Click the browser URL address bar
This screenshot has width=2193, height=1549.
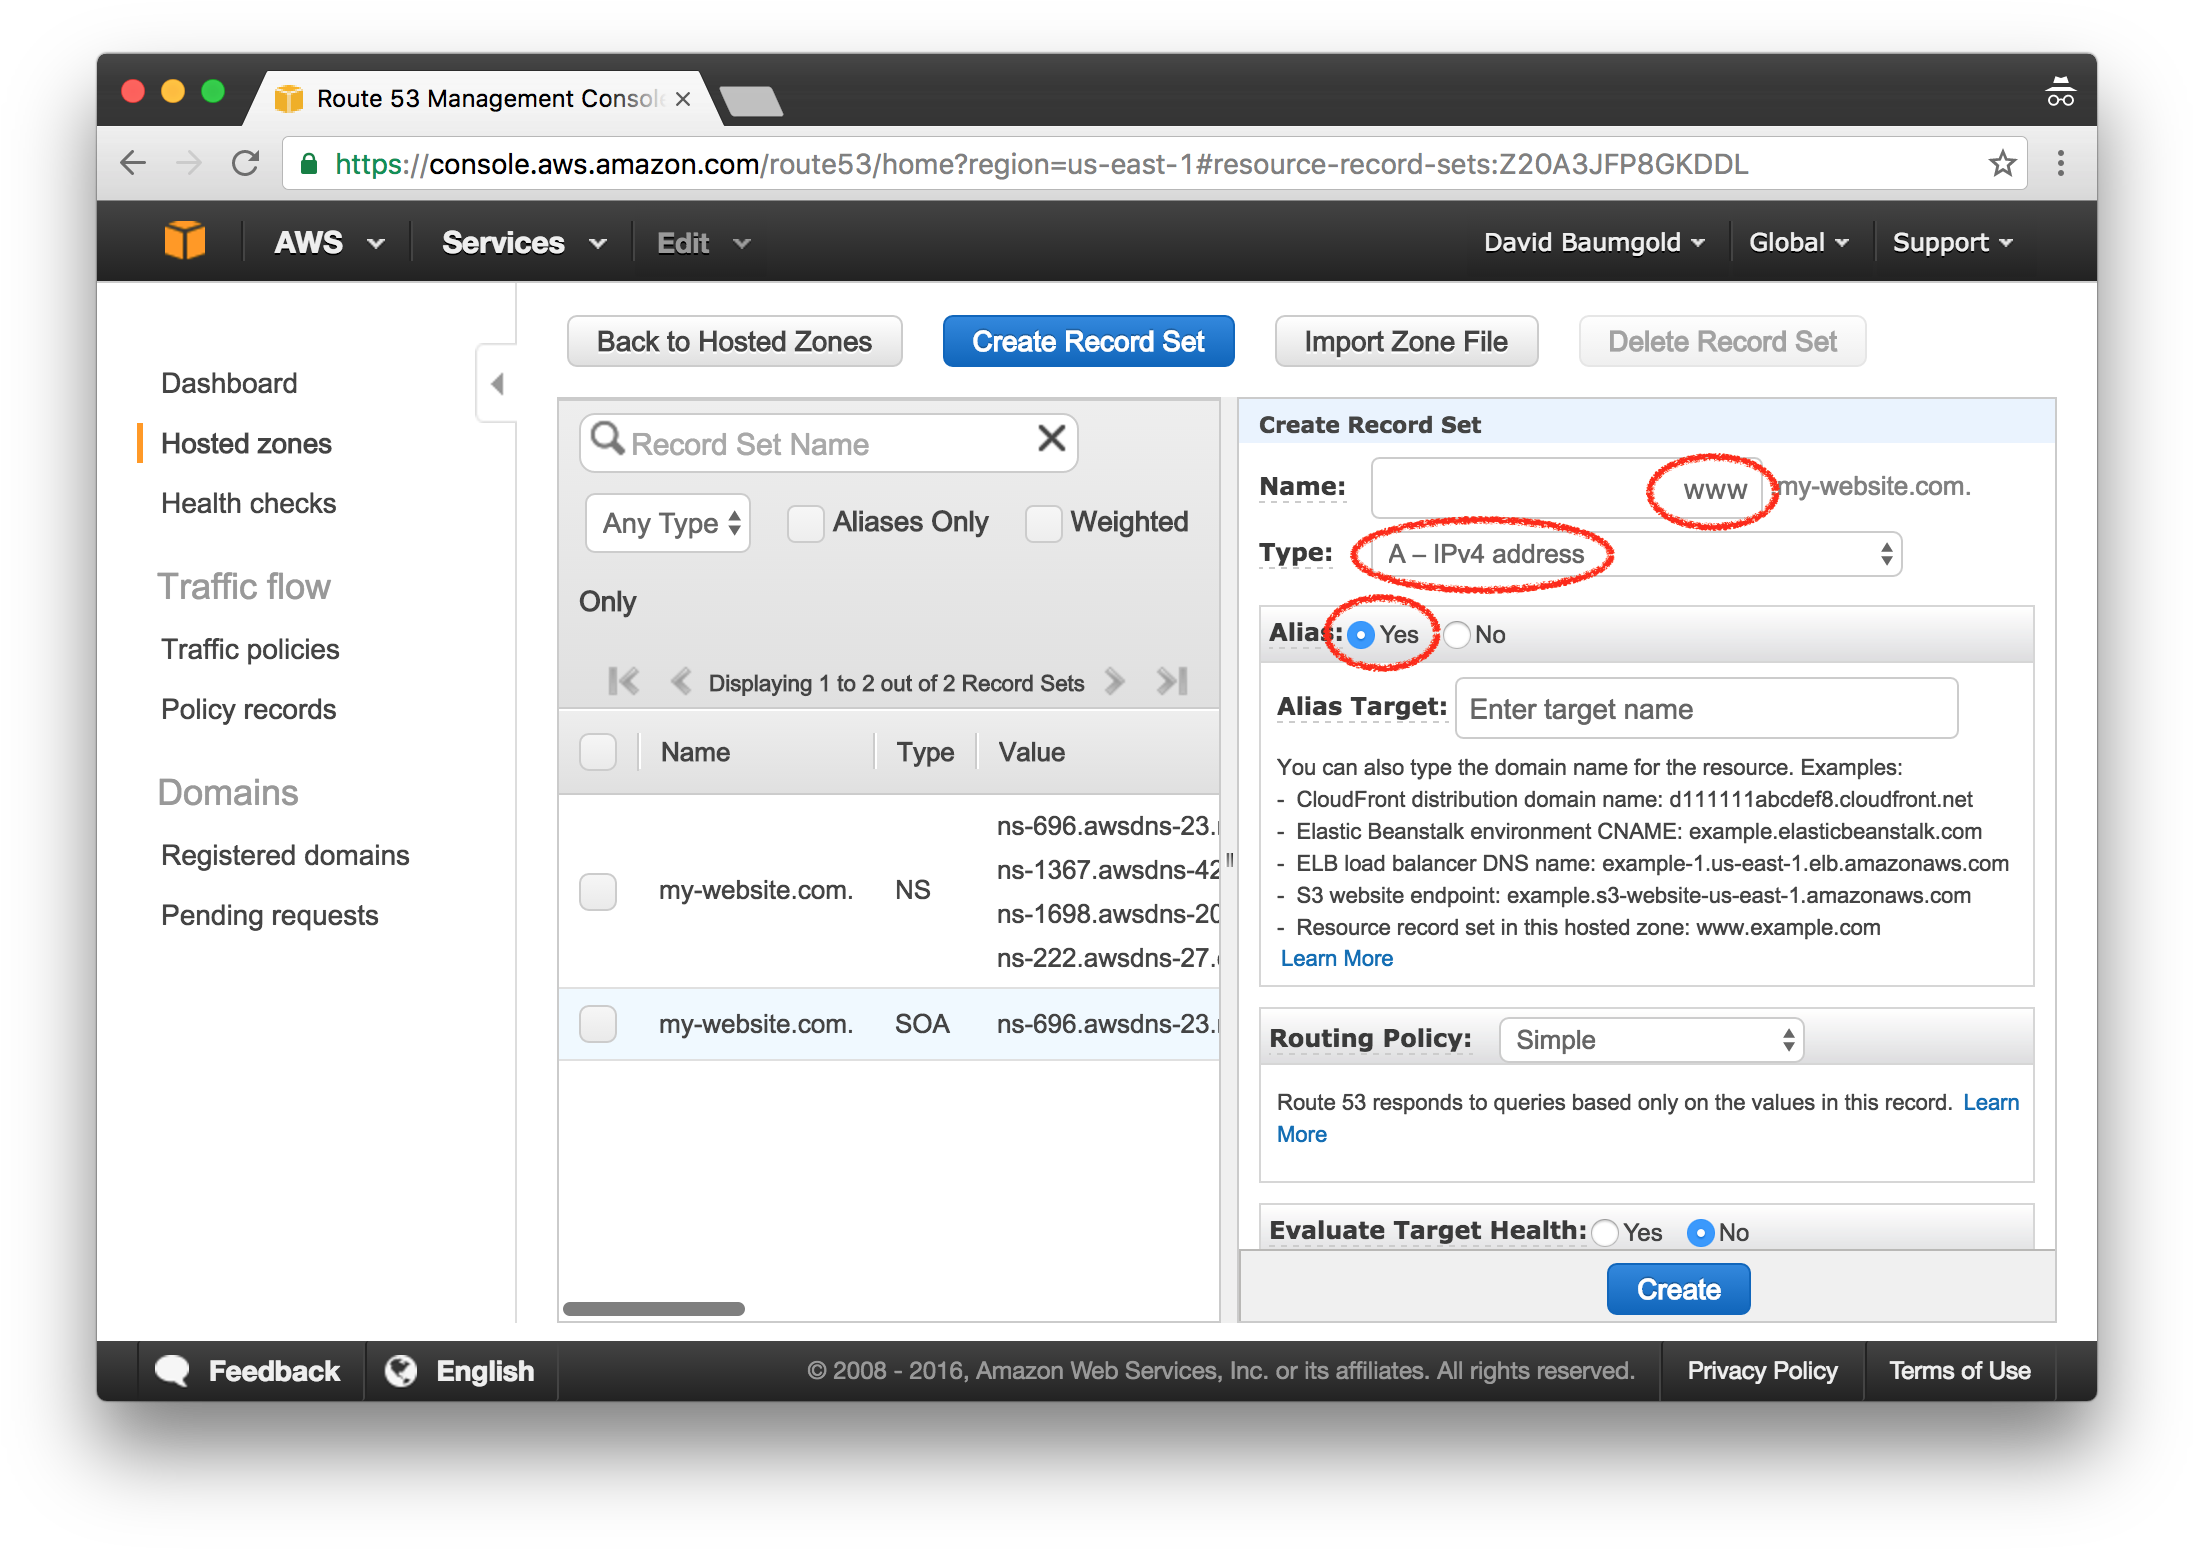(x=1154, y=164)
